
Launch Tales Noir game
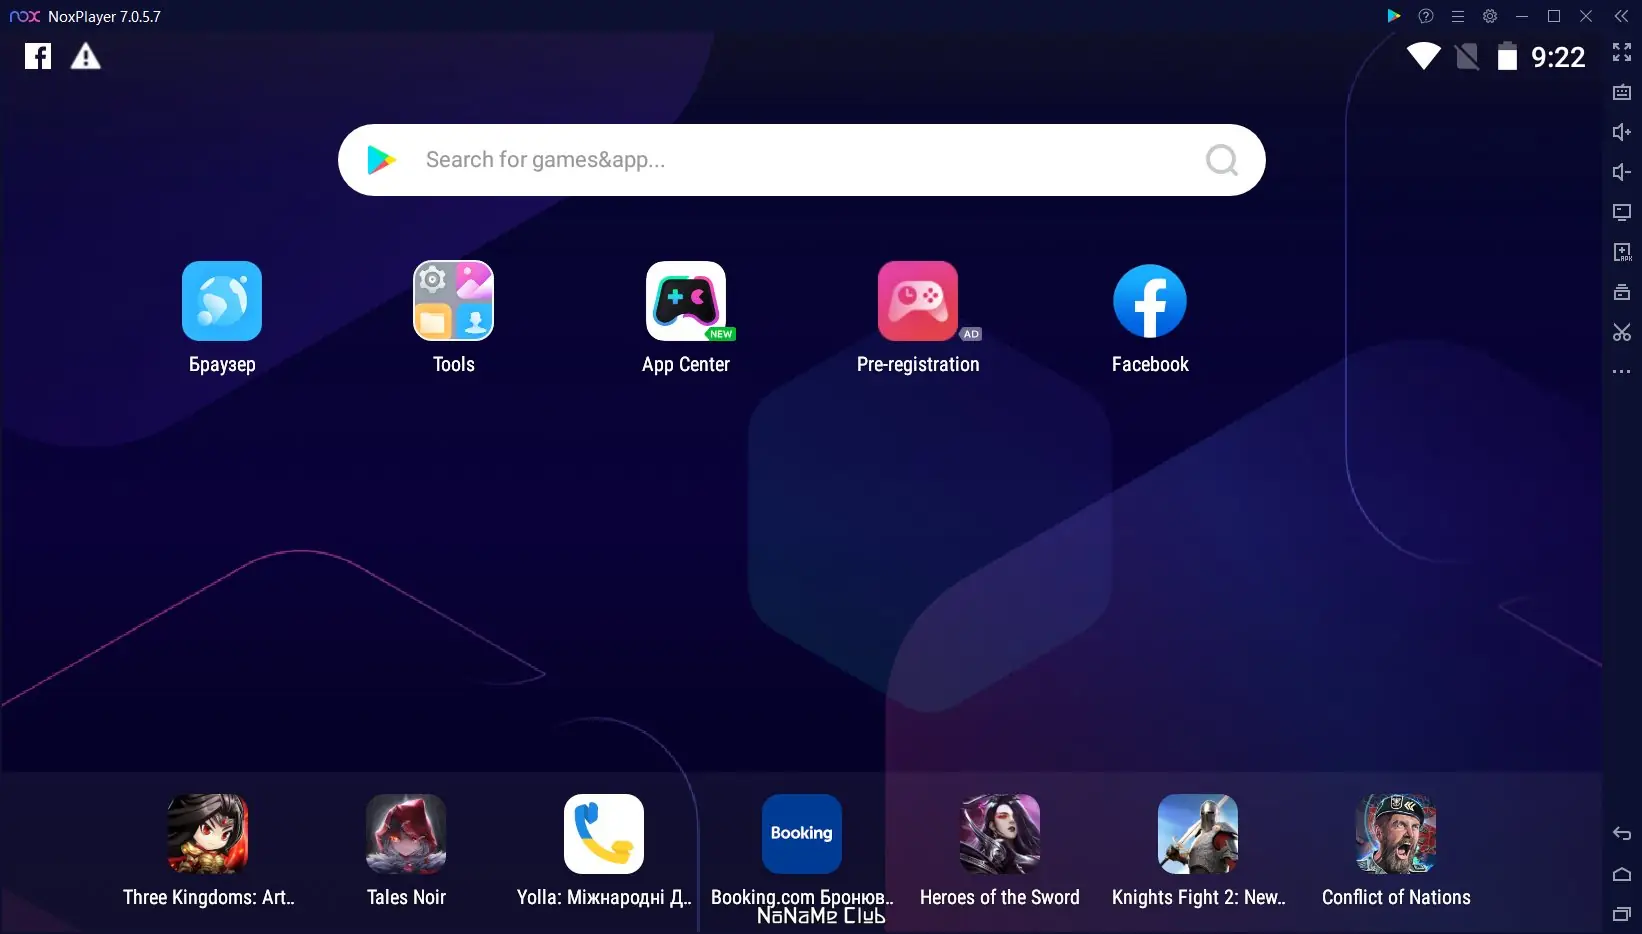point(406,834)
